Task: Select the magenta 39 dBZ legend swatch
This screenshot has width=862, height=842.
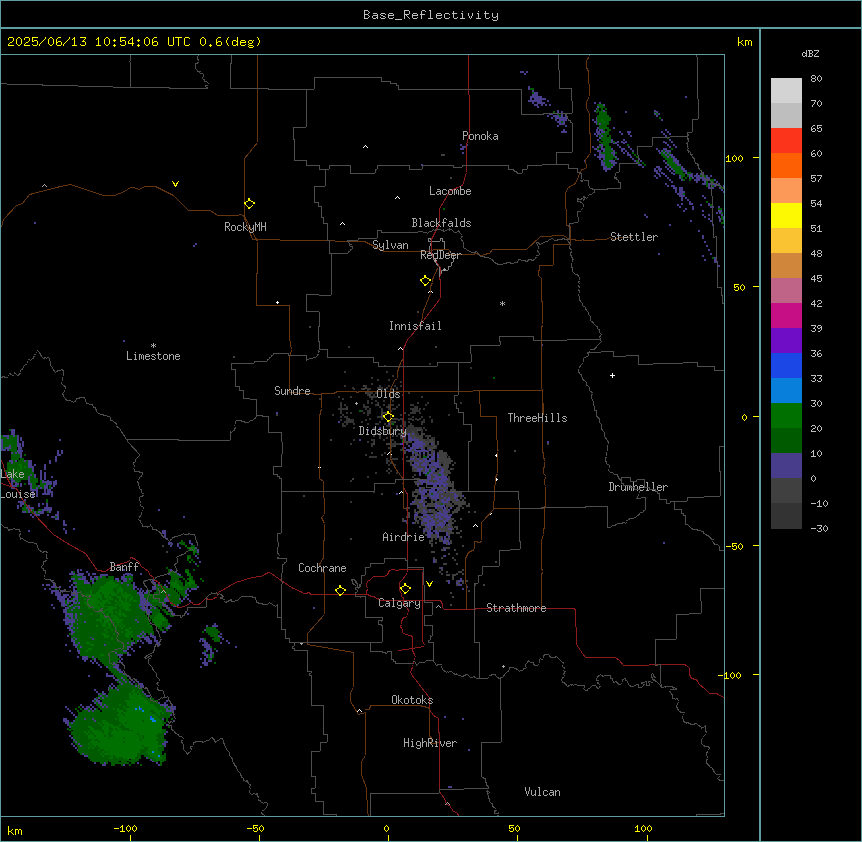Action: (x=786, y=315)
